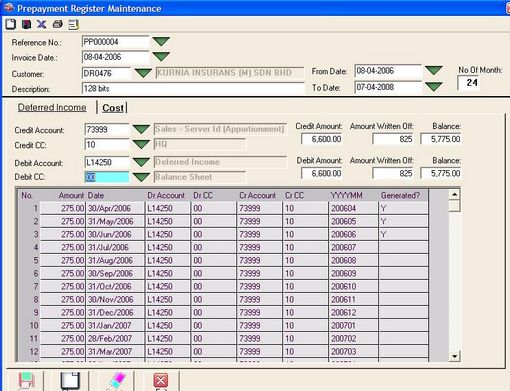Click debit row Balance field
Screen dimensions: 510x391
pyautogui.click(x=441, y=173)
